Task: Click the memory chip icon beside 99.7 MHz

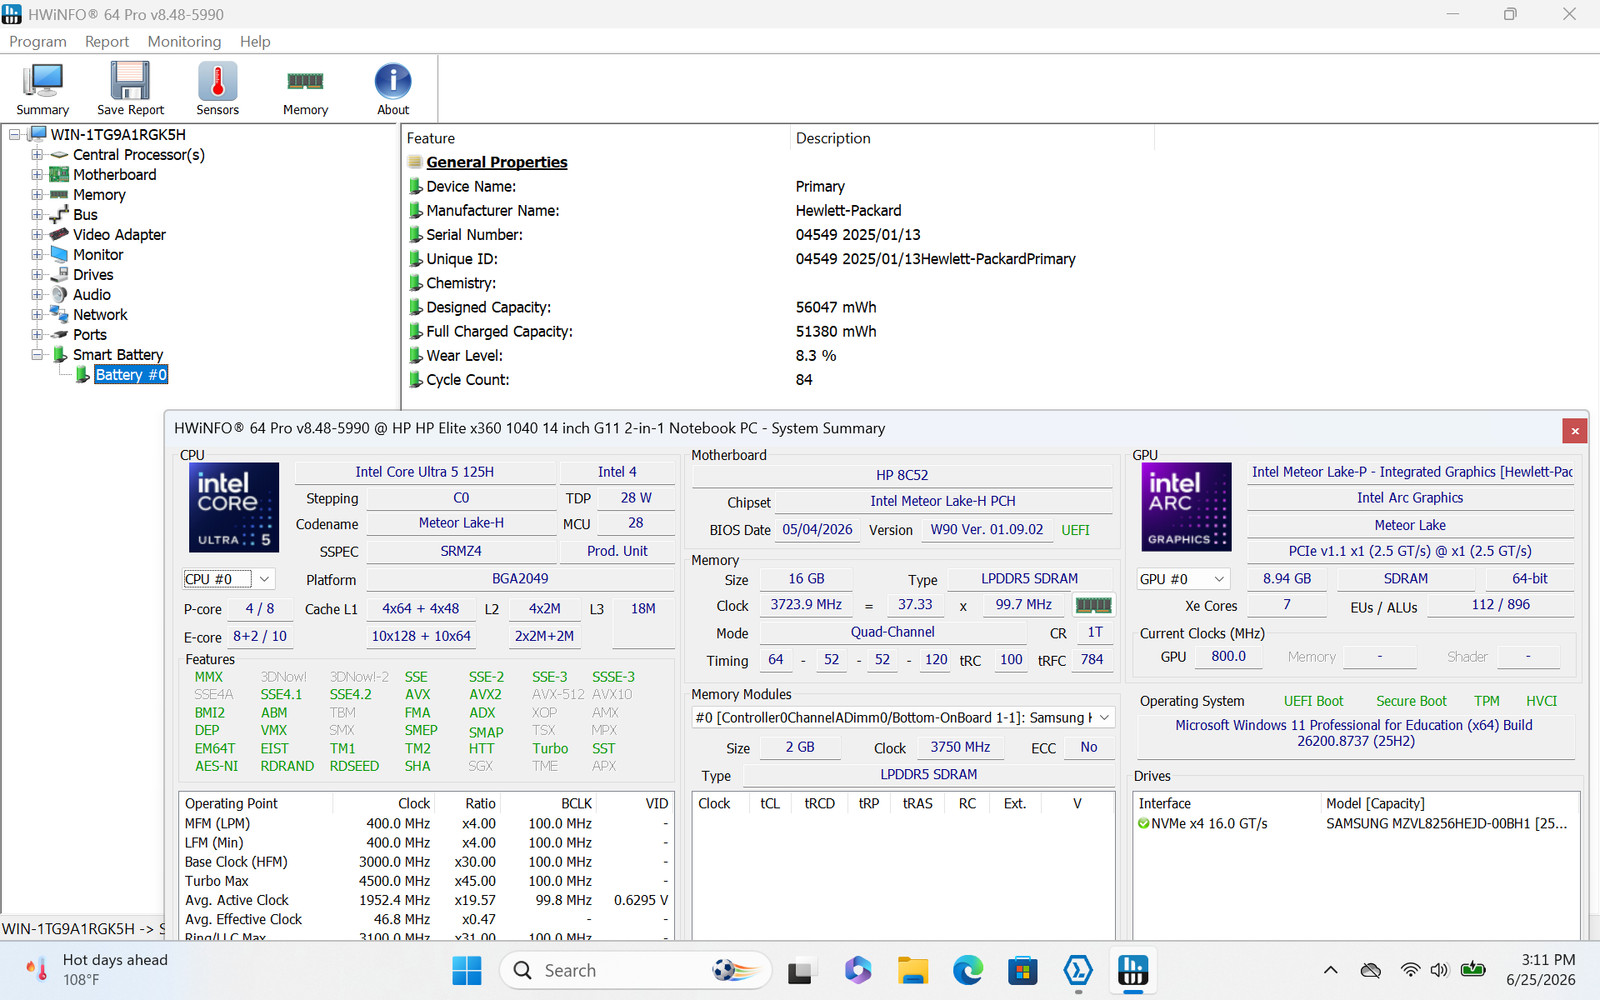Action: pyautogui.click(x=1093, y=605)
